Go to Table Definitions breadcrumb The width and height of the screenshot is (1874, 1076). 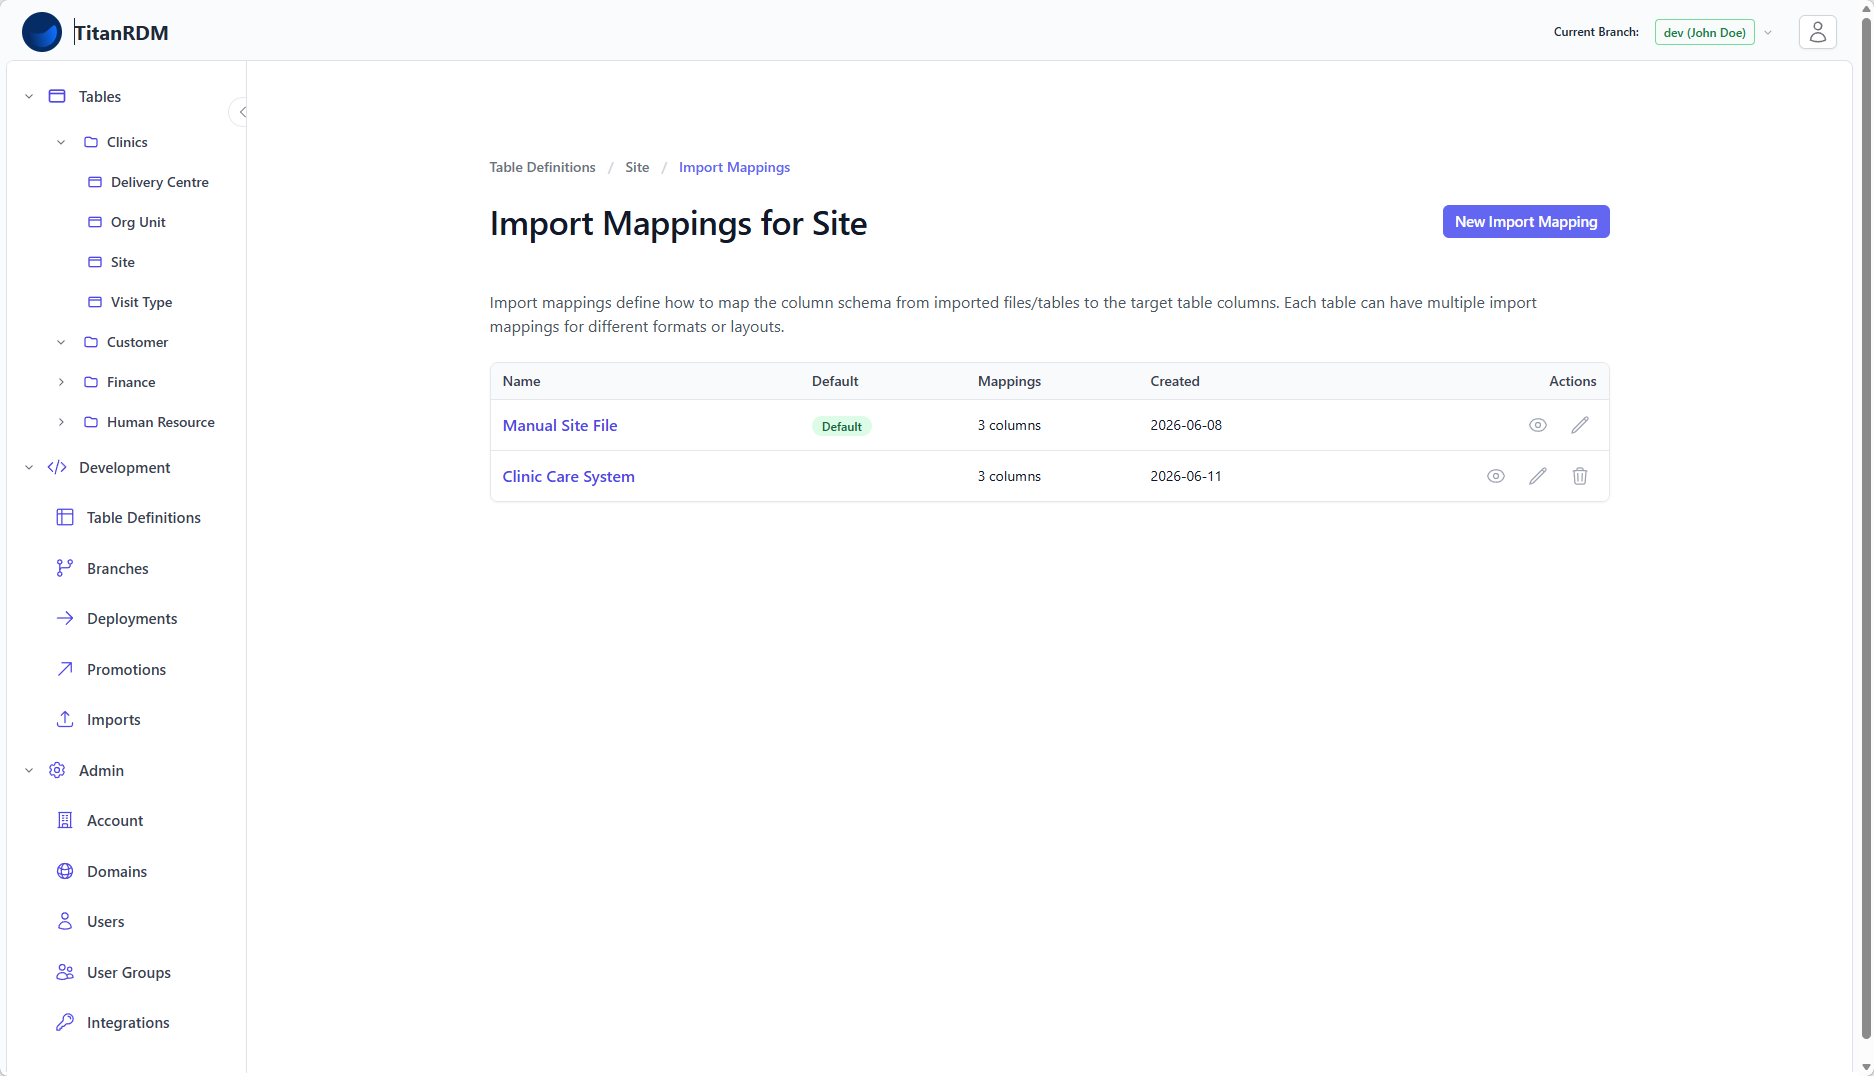(542, 167)
